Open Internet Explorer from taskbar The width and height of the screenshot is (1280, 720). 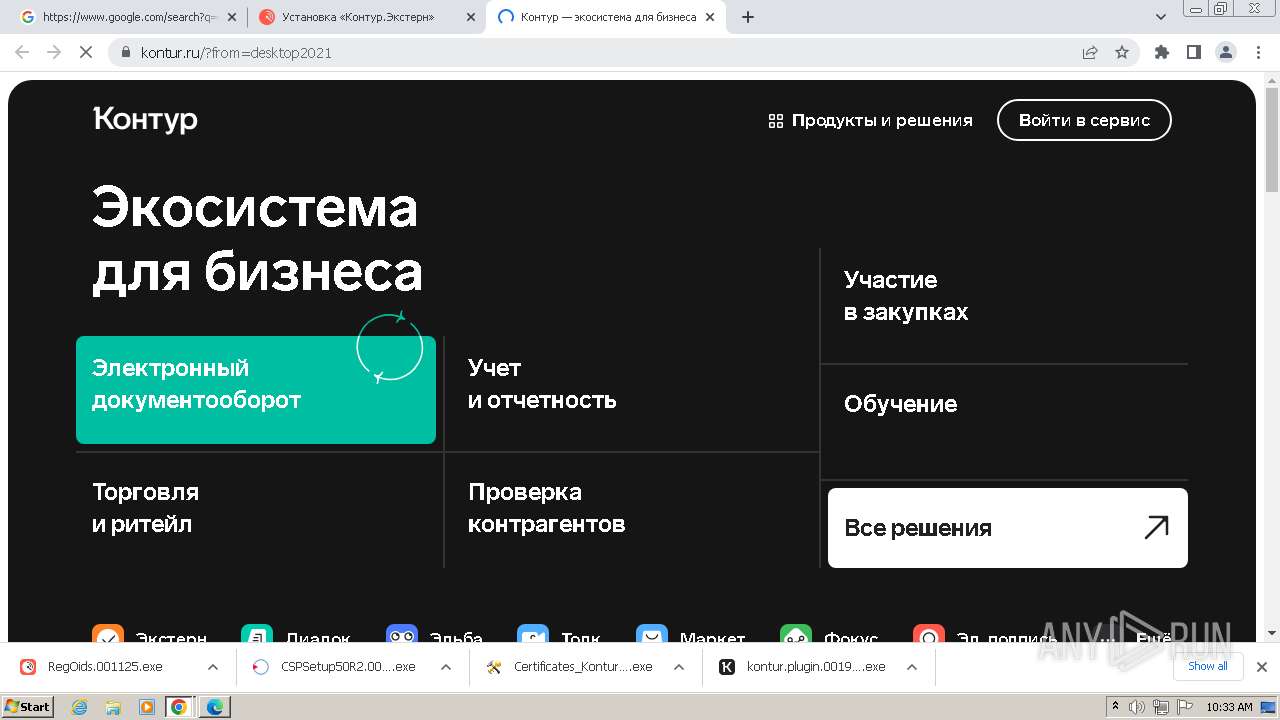coord(80,707)
